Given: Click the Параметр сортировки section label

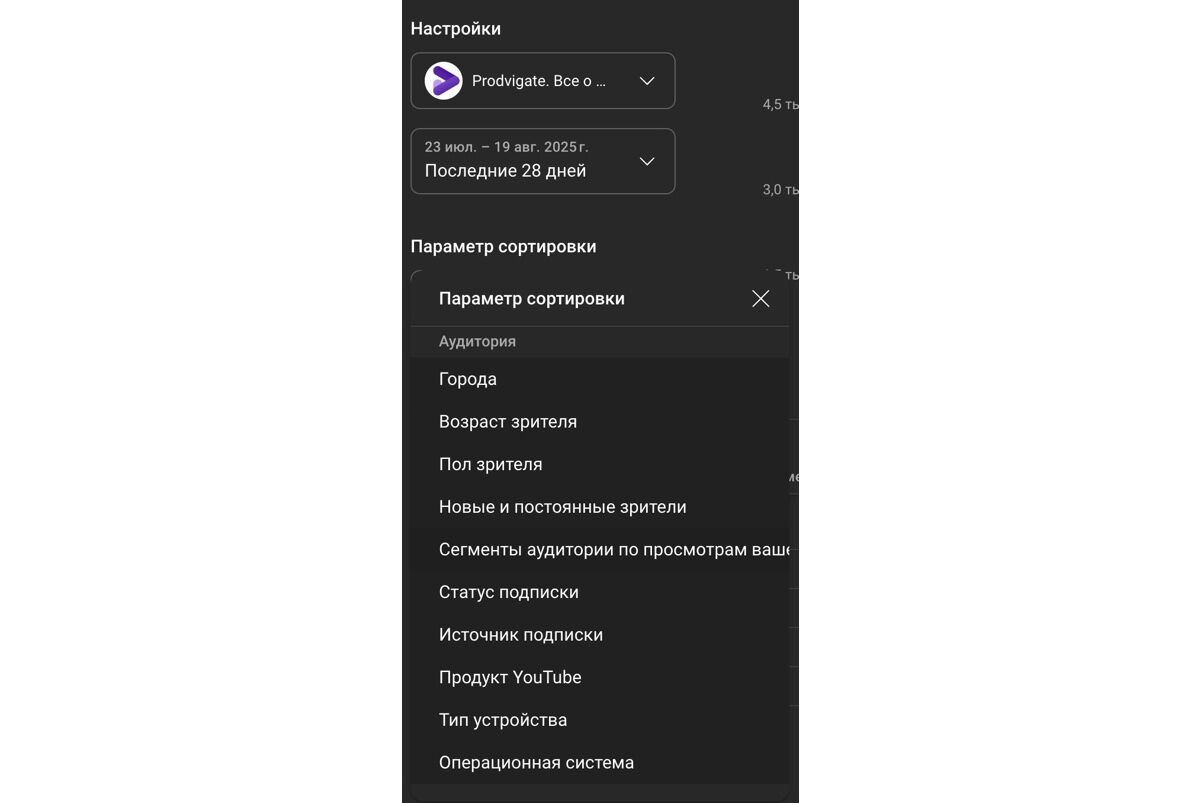Looking at the screenshot, I should tap(504, 247).
